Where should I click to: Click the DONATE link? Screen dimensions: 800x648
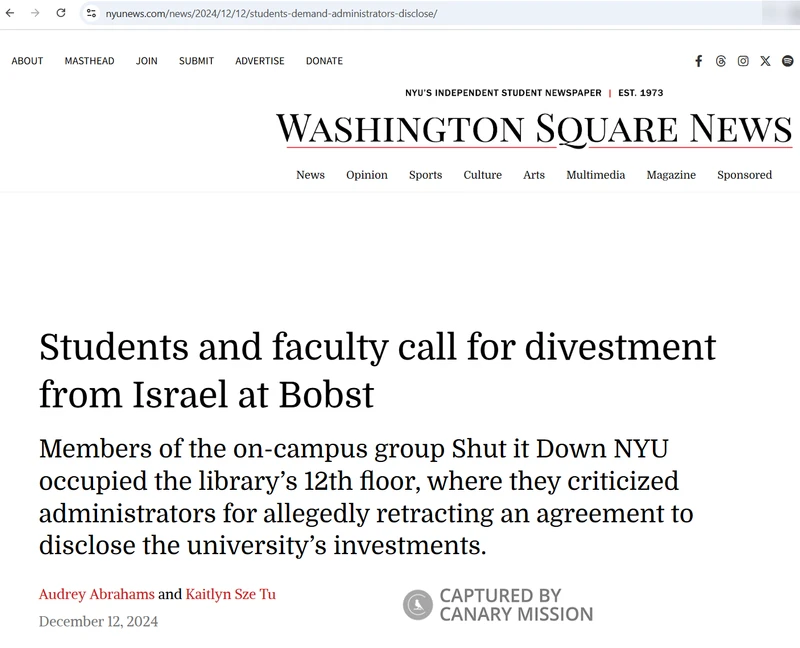tap(324, 61)
